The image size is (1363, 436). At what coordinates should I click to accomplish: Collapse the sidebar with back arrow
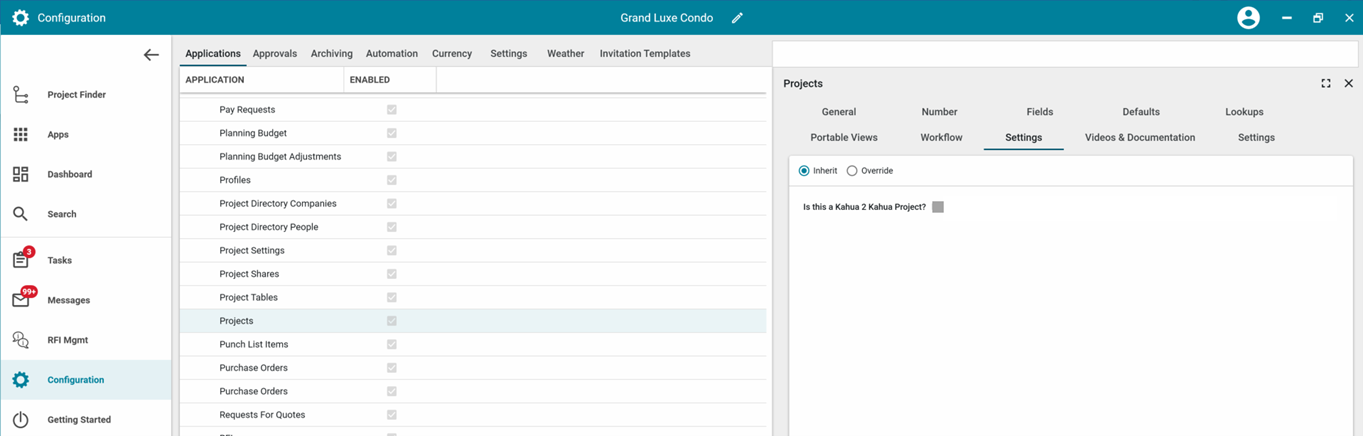pyautogui.click(x=151, y=55)
